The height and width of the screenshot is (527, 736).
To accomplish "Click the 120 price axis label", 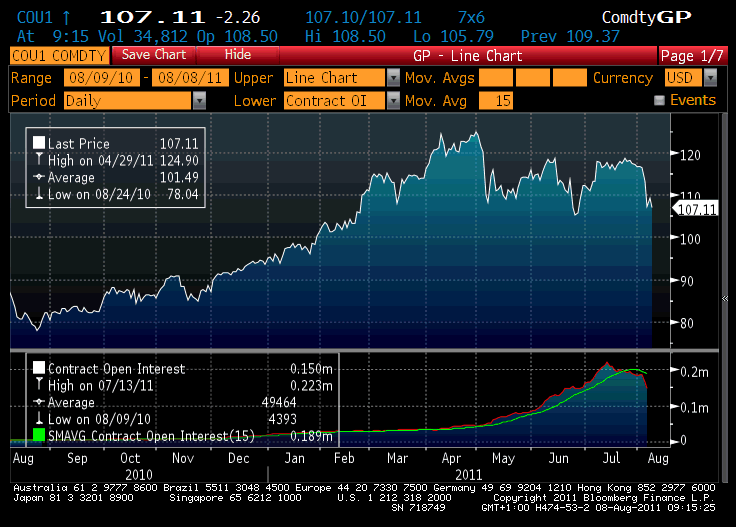I will coord(690,155).
